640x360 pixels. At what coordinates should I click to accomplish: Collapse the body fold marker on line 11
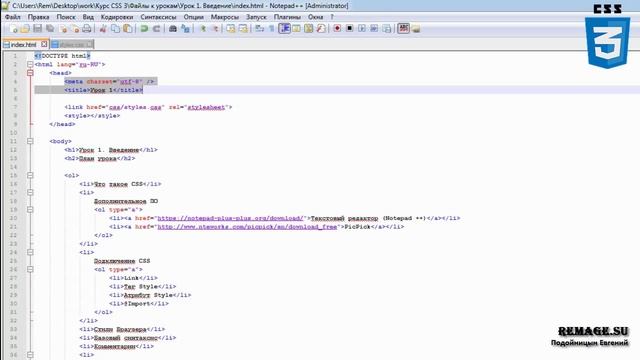(30, 141)
